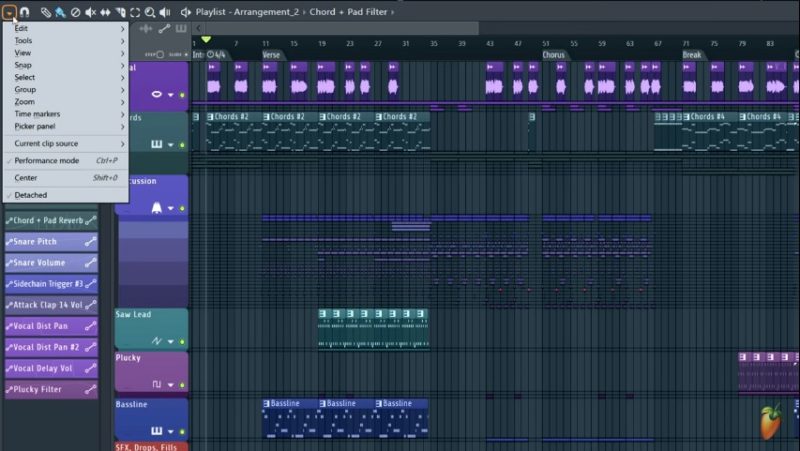
Task: Select the marquee Select tool
Action: click(x=135, y=12)
